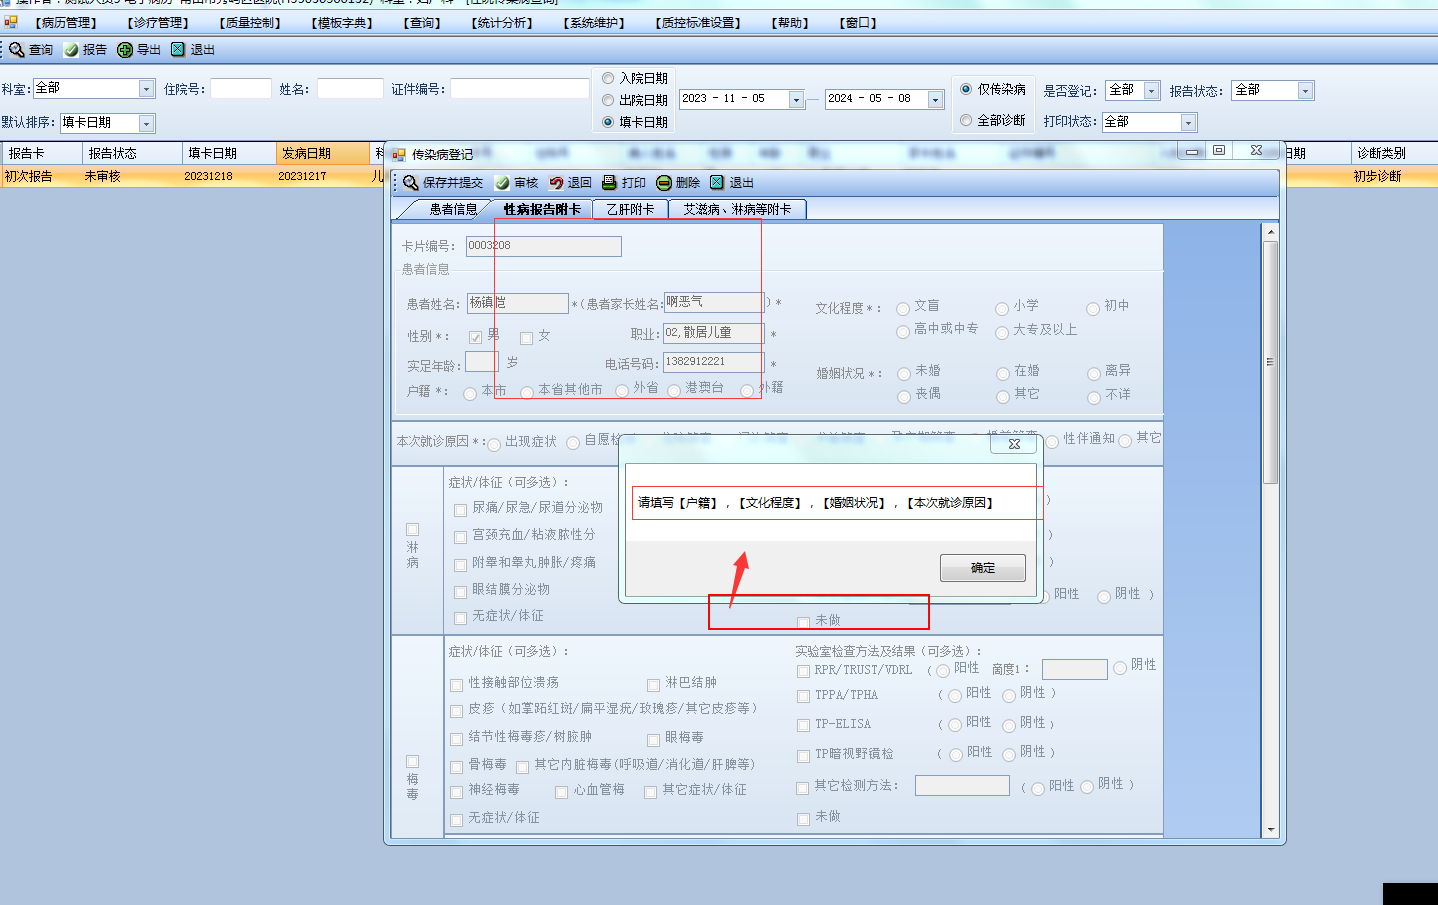Select 未婚 marital status radio button
Screen dimensions: 1438x905
904,374
